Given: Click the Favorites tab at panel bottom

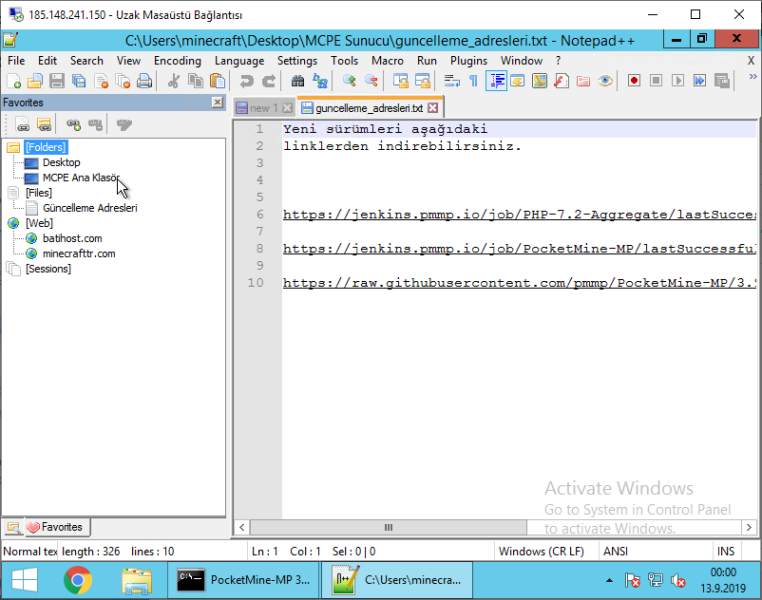Looking at the screenshot, I should 57,527.
